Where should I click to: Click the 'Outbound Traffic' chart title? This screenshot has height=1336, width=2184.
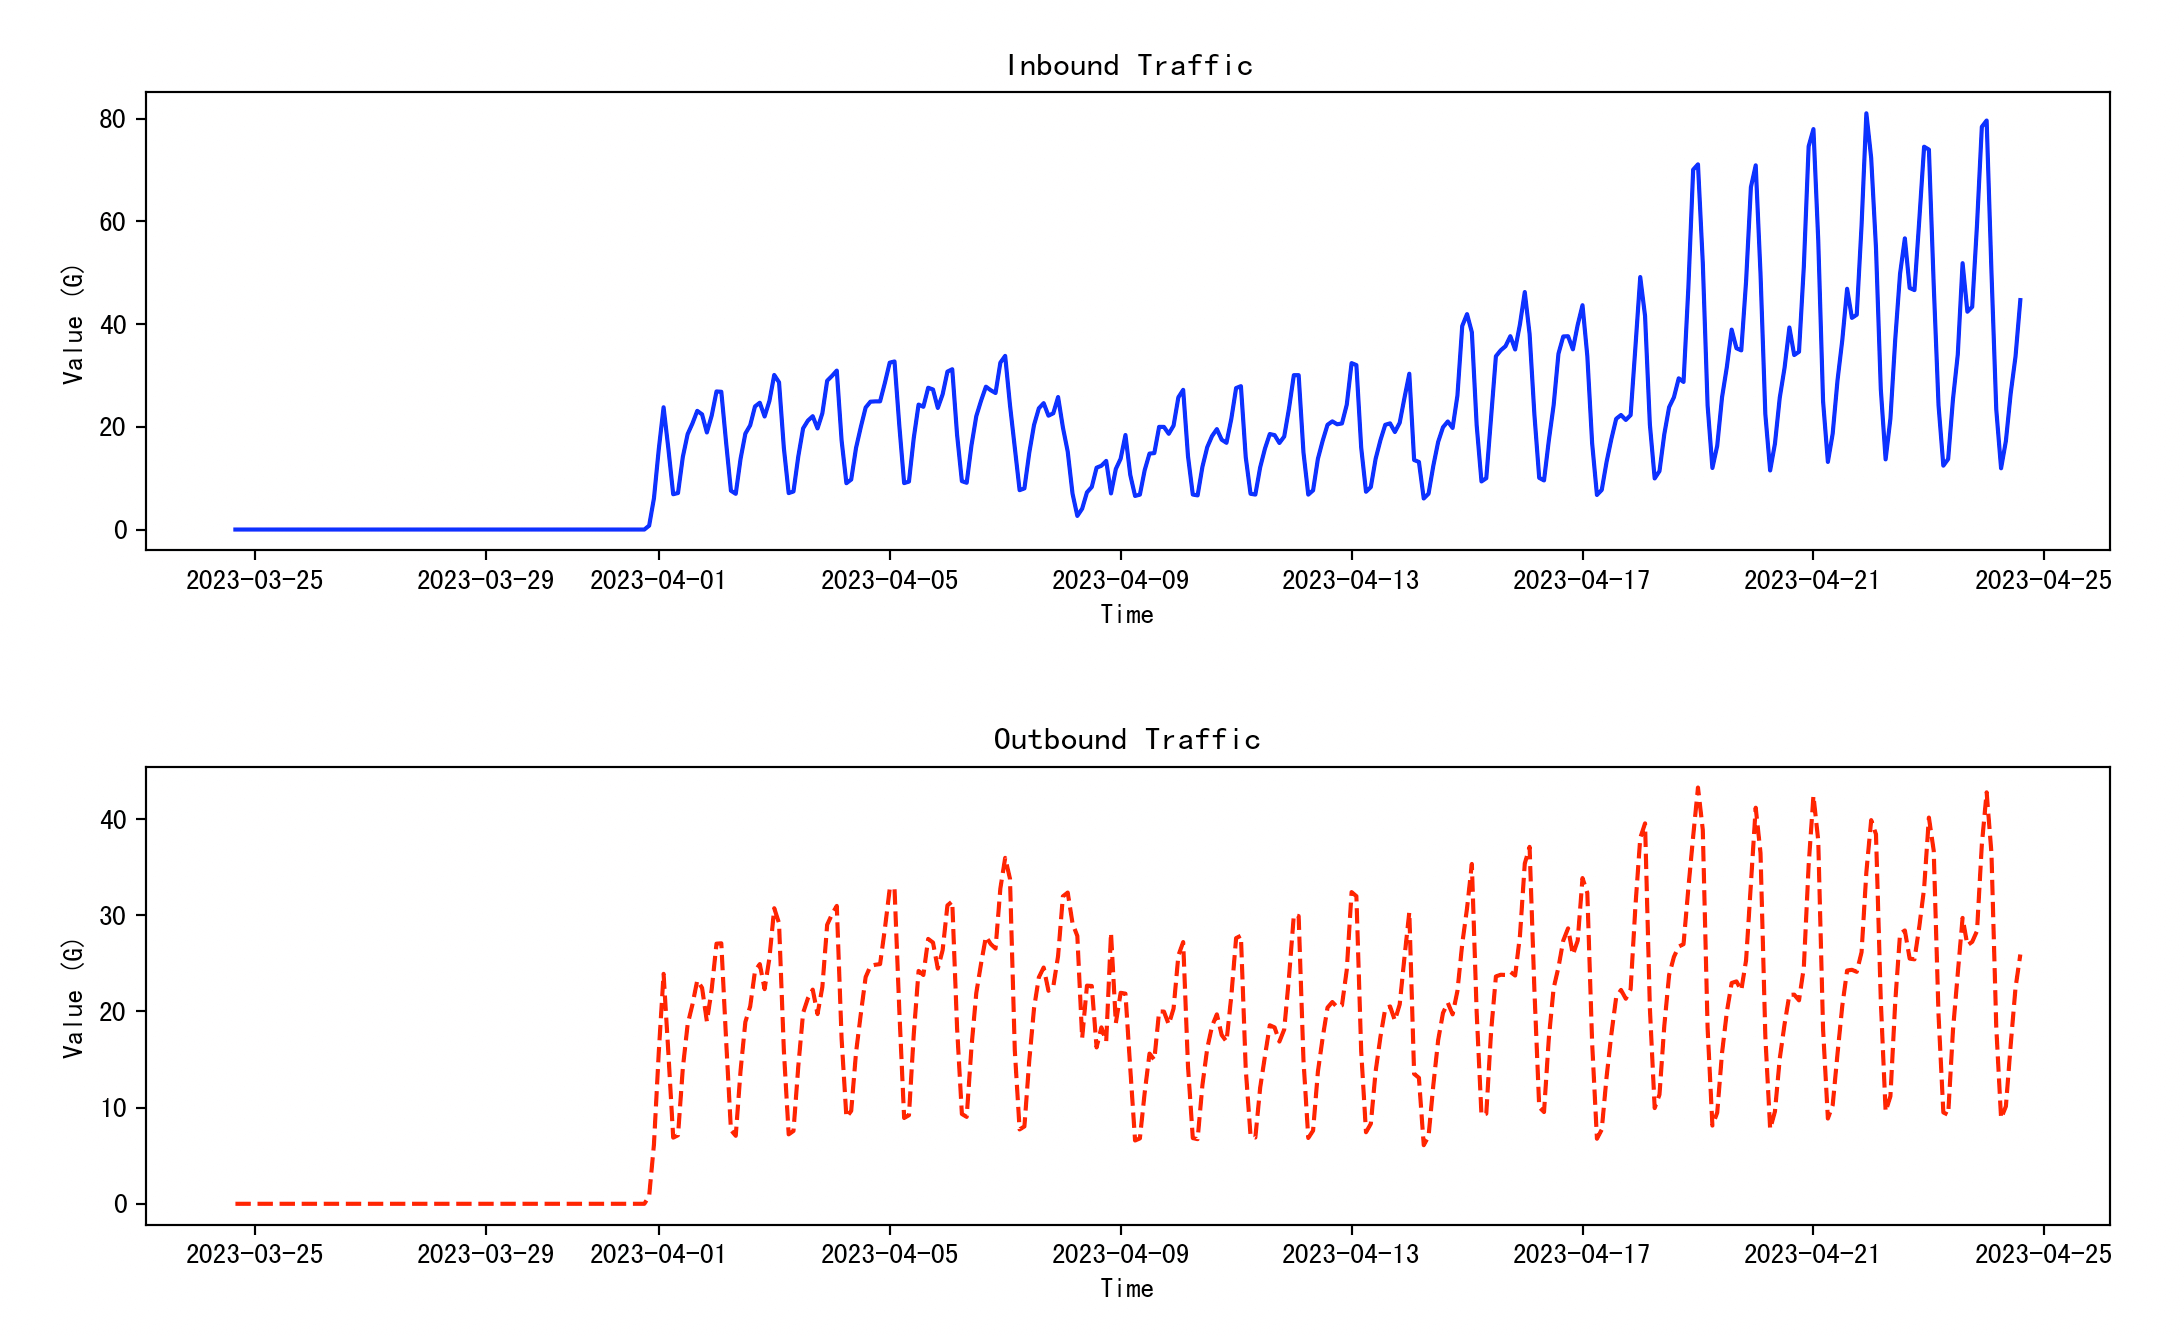[x=1127, y=740]
